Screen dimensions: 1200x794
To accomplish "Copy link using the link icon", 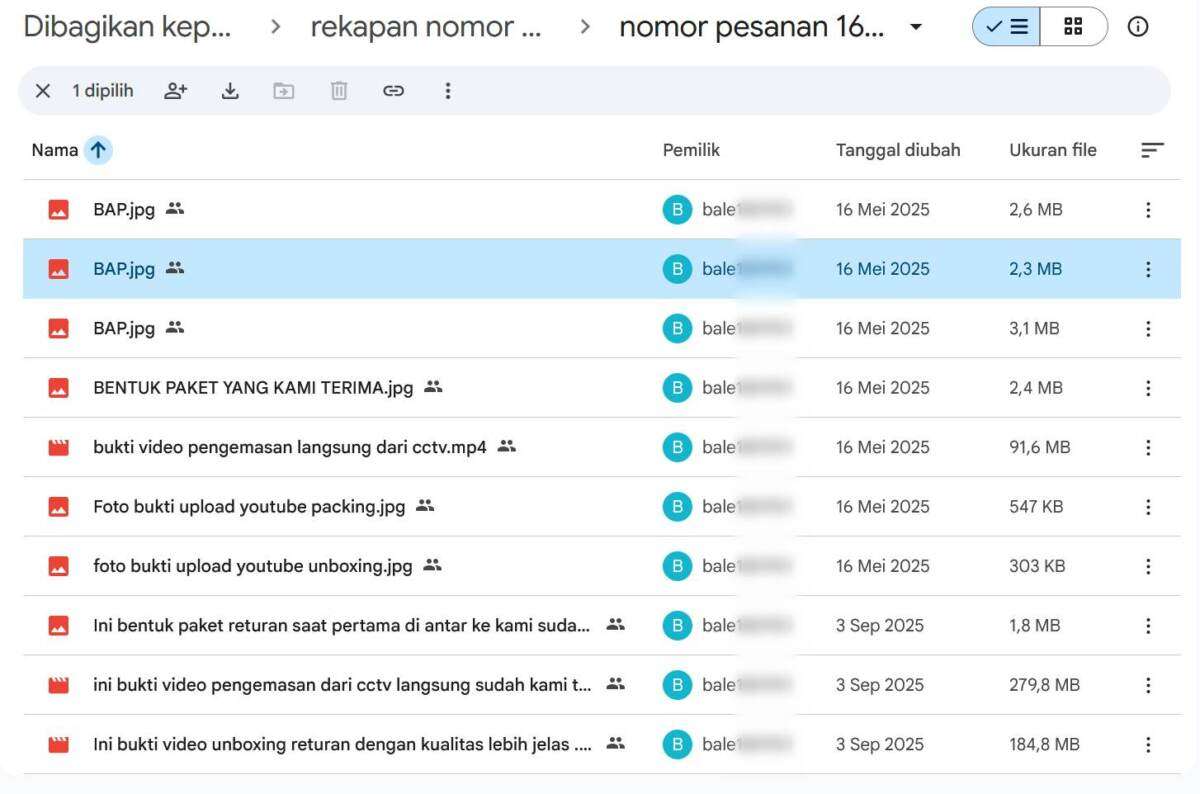I will (393, 91).
